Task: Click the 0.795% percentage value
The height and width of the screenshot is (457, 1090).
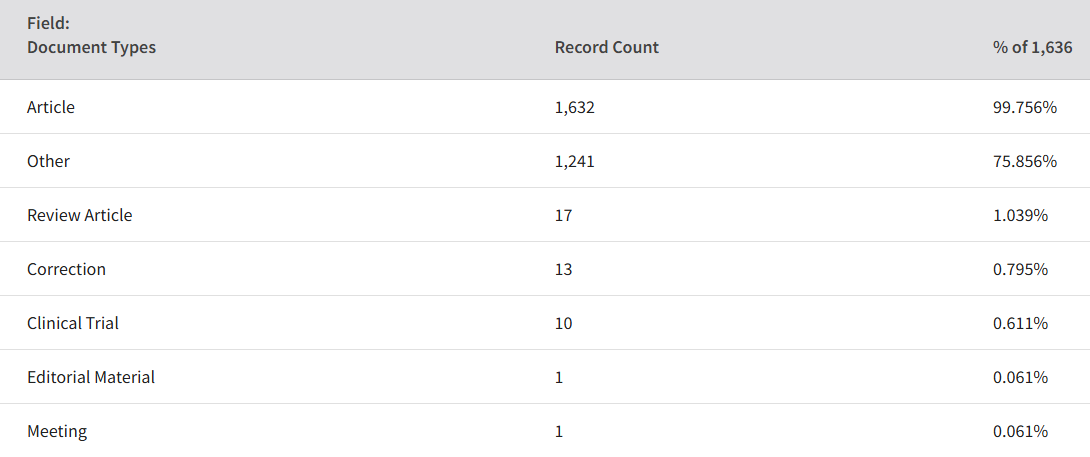Action: click(x=1020, y=269)
